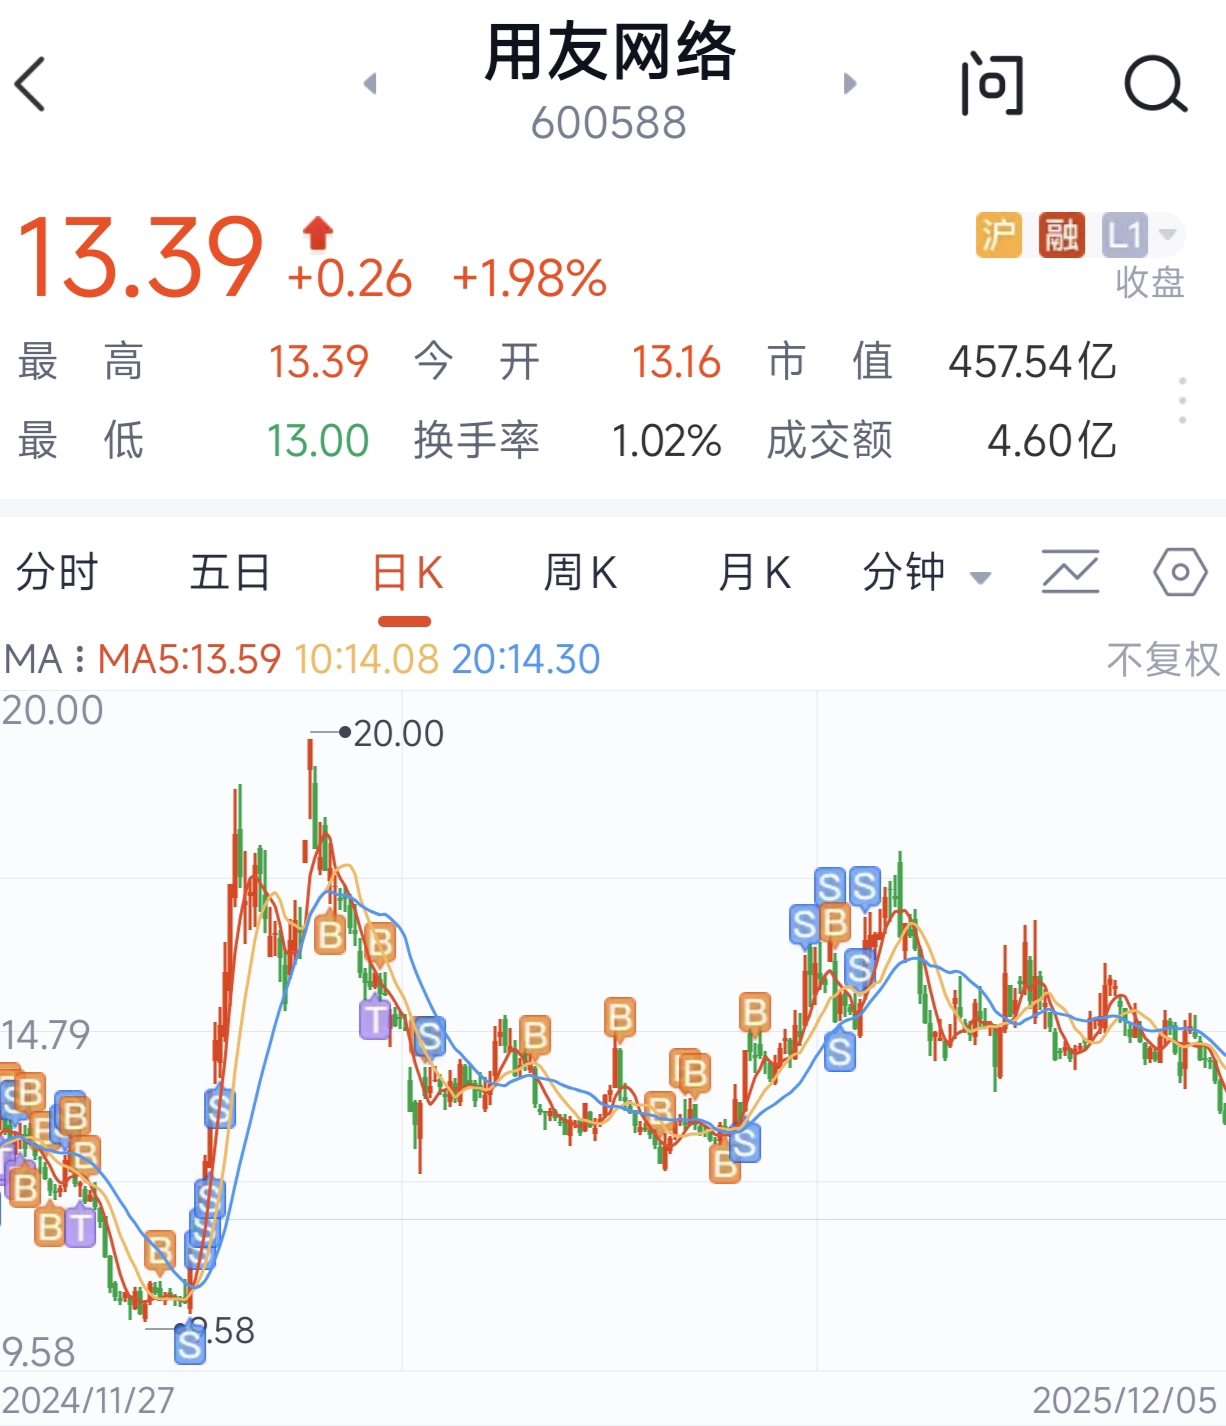The image size is (1226, 1426).
Task: Select the 周K tab
Action: 580,573
